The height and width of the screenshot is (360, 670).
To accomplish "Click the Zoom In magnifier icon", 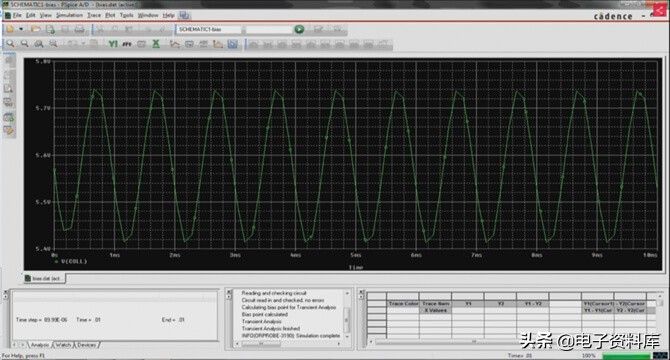I will 10,44.
